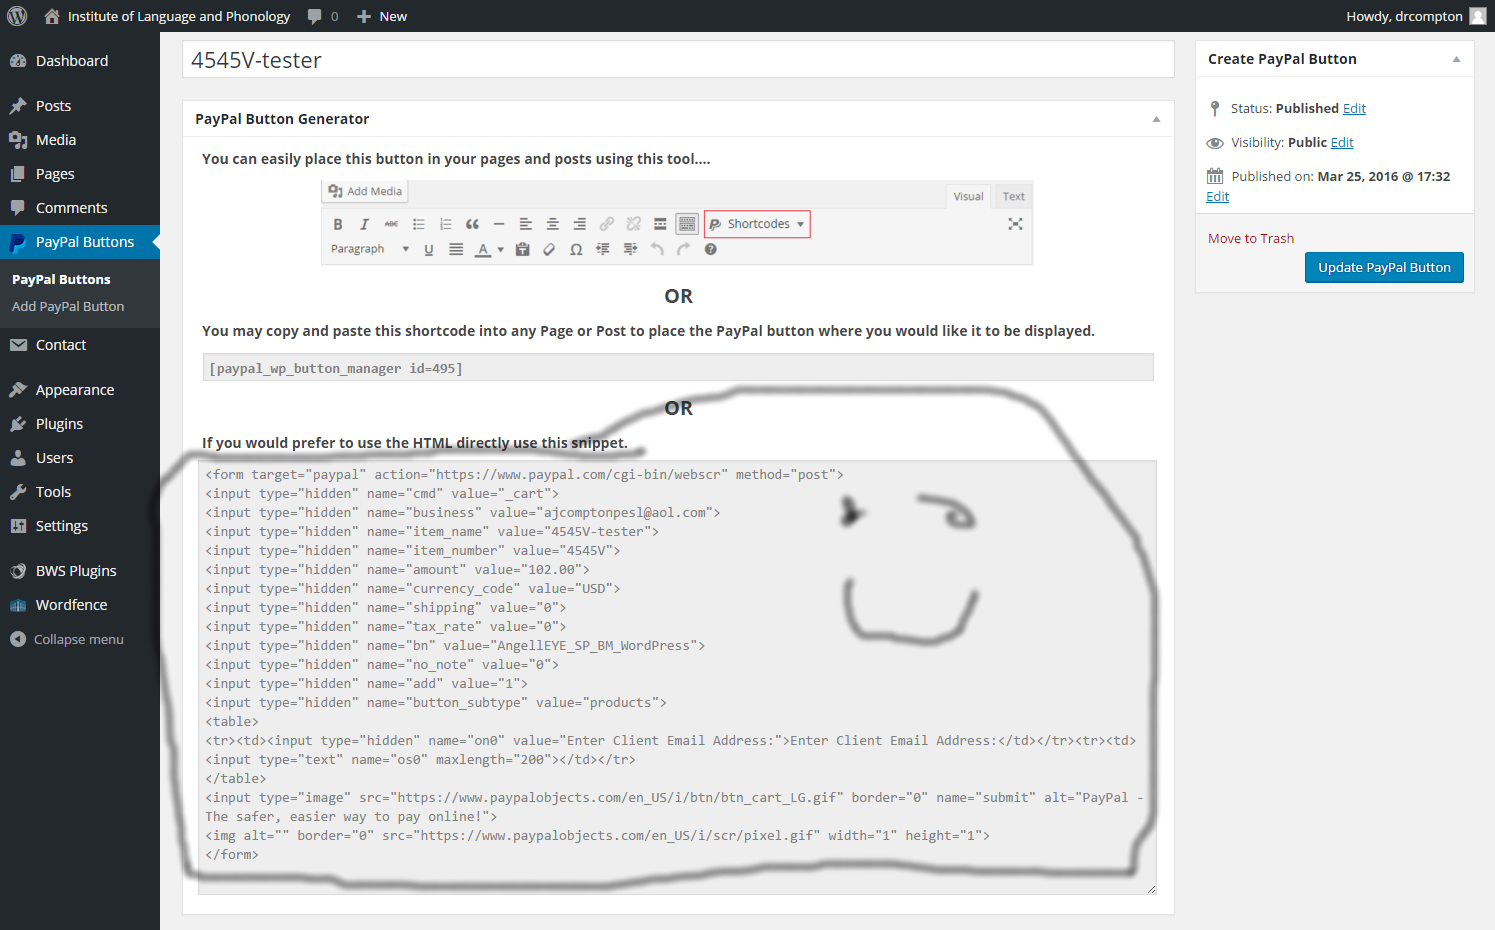
Task: Collapse the Create PayPal Button panel
Action: (1456, 59)
